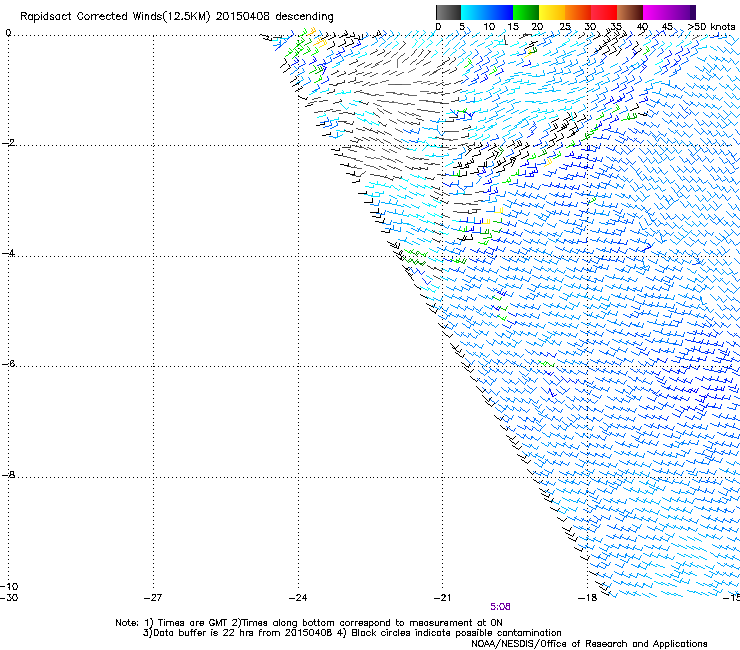
Task: Click the yellow 20-25 knots color band
Action: tap(552, 12)
